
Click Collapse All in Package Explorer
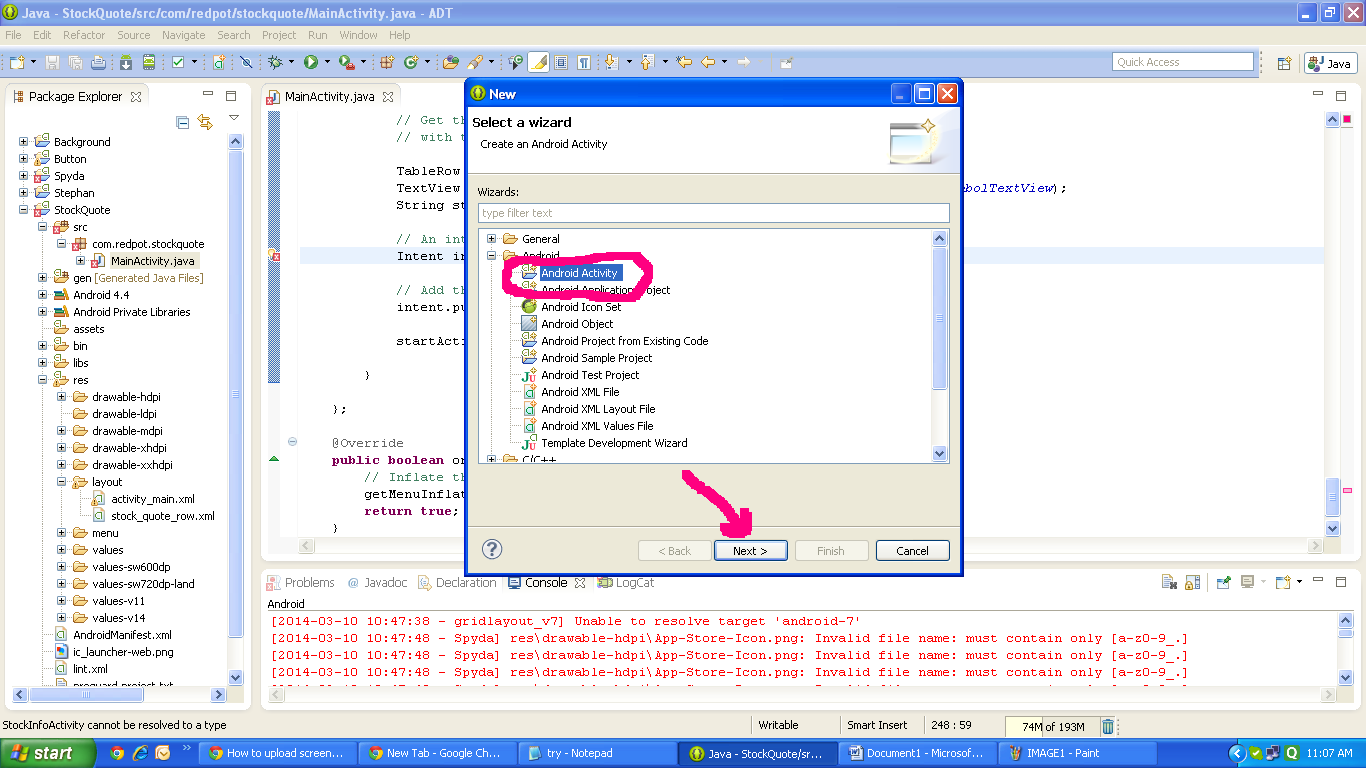183,122
